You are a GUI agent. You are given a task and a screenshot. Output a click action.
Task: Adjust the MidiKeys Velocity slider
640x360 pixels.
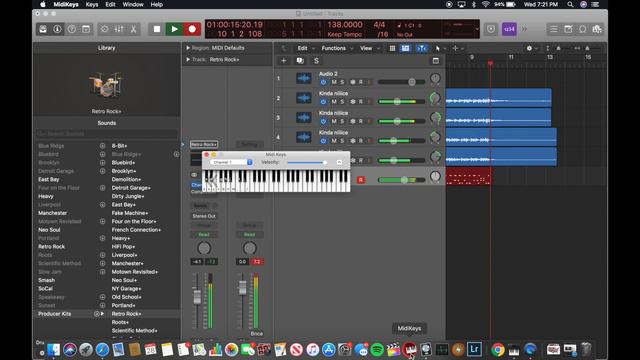(307, 162)
